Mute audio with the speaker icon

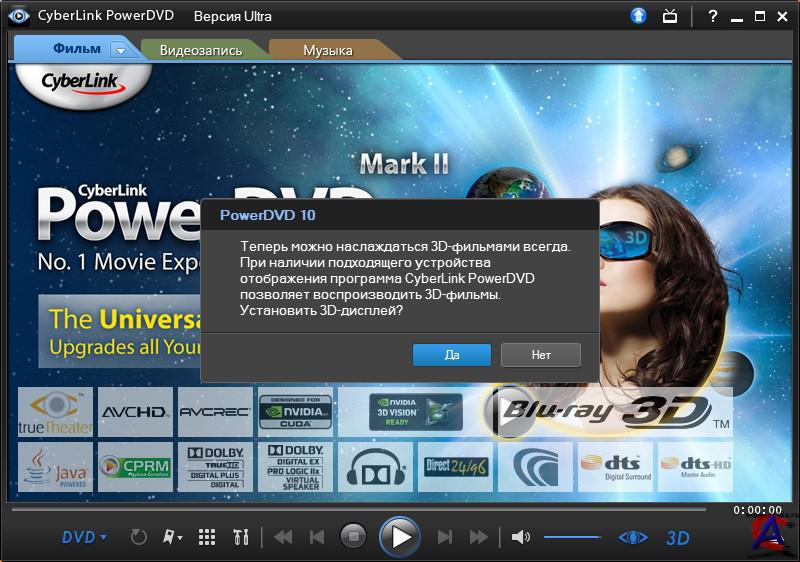[520, 537]
